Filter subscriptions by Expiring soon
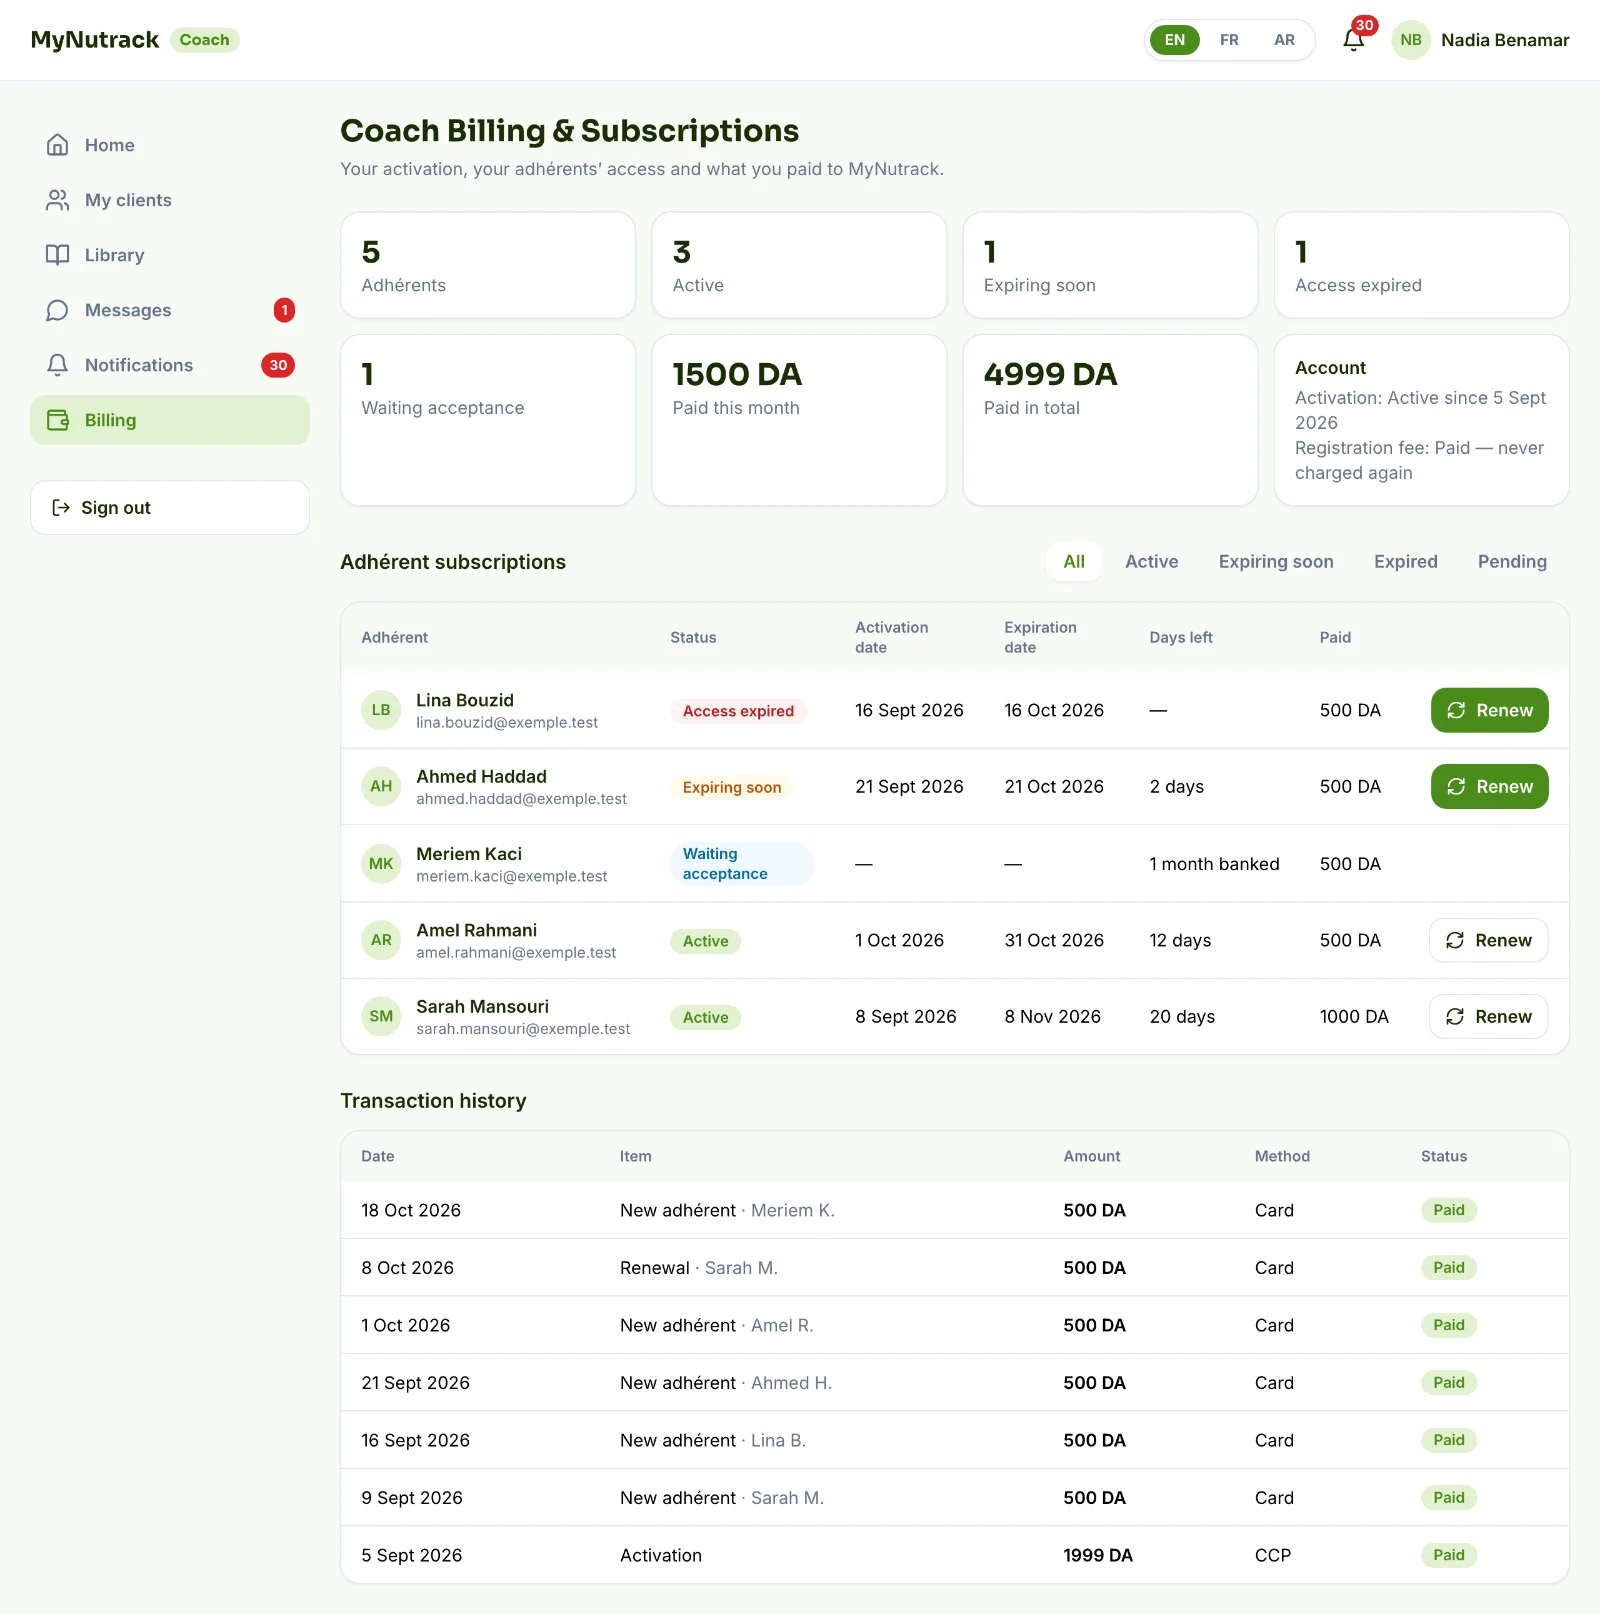This screenshot has height=1614, width=1600. (1276, 562)
